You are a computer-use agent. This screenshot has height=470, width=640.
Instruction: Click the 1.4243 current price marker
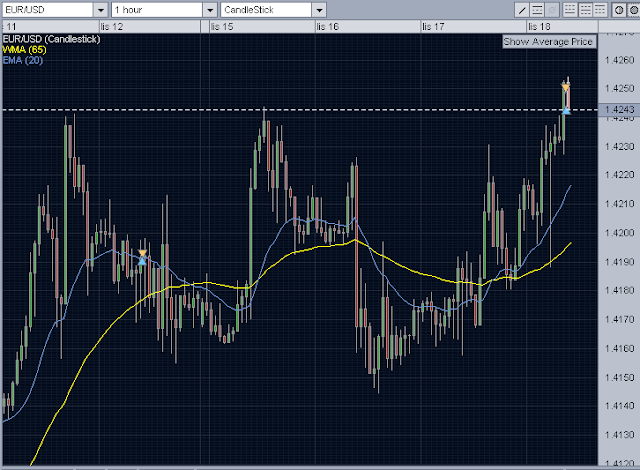(x=619, y=110)
